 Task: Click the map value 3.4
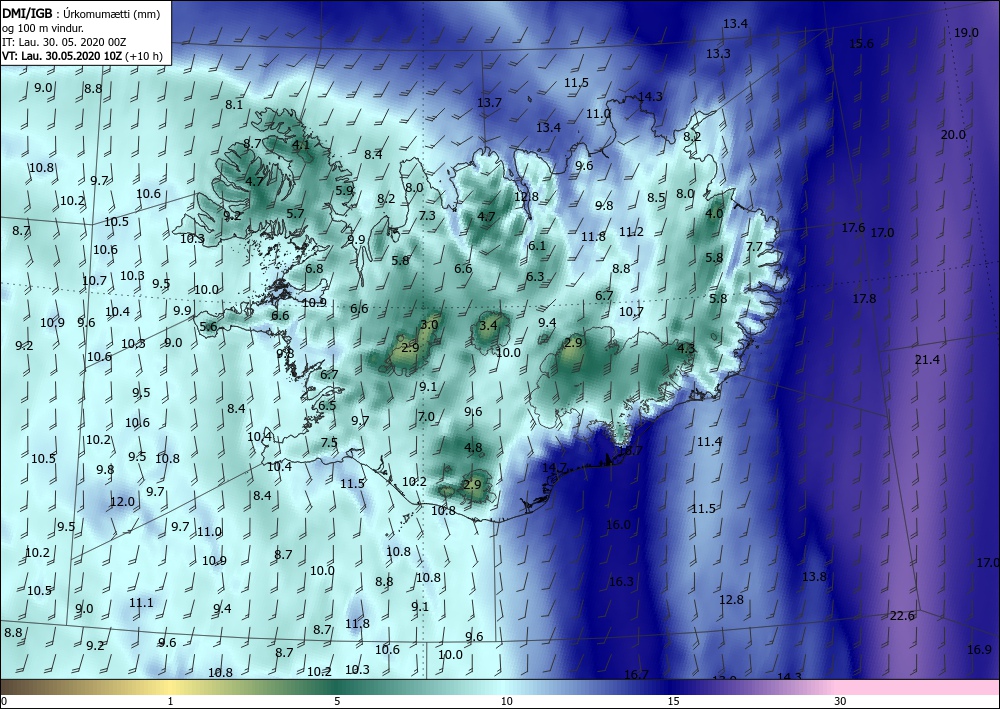tap(488, 326)
